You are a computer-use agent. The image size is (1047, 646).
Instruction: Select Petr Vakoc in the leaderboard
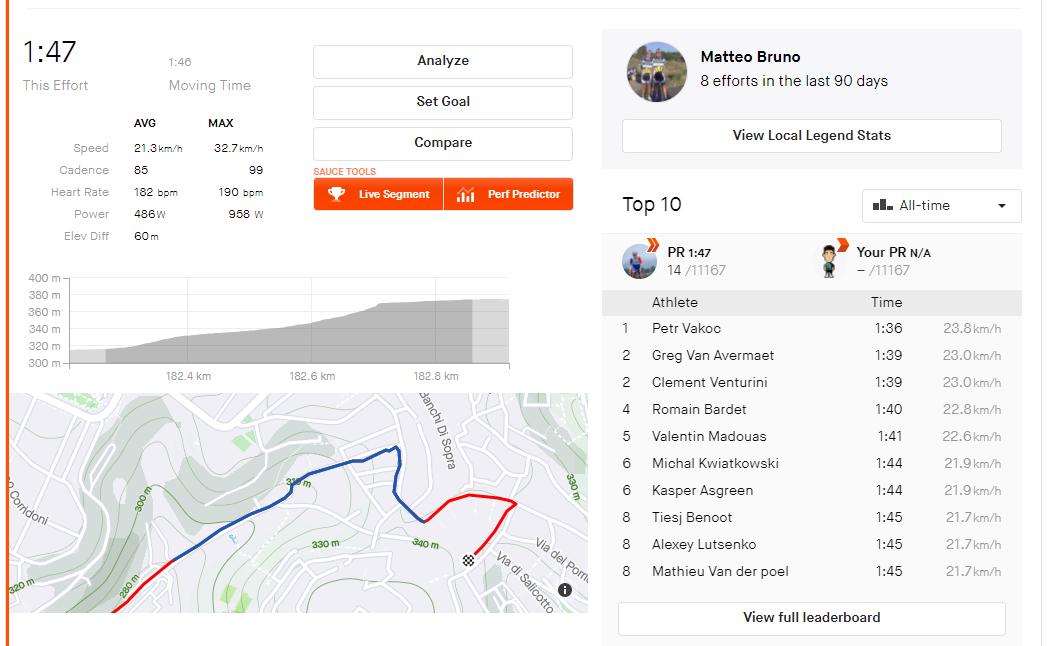point(686,328)
